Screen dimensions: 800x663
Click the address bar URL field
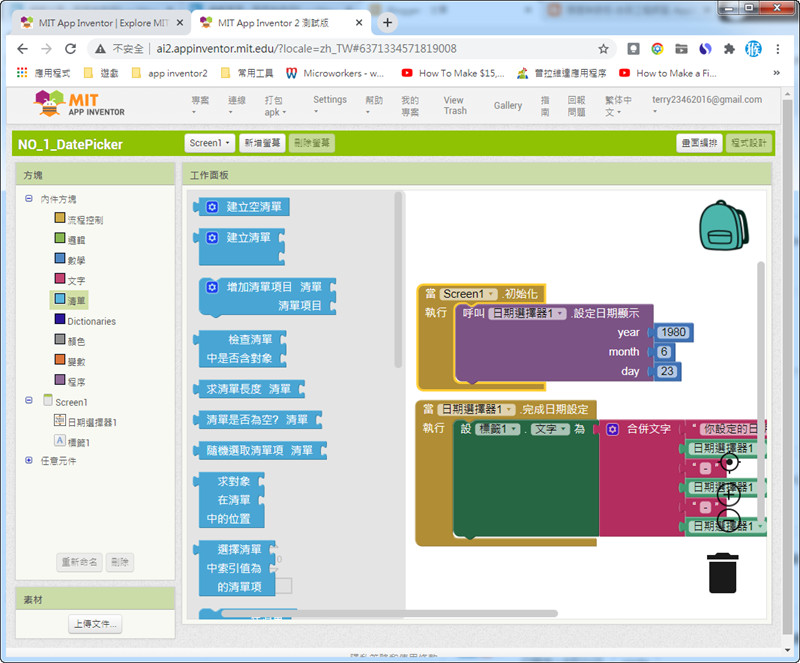[x=352, y=48]
